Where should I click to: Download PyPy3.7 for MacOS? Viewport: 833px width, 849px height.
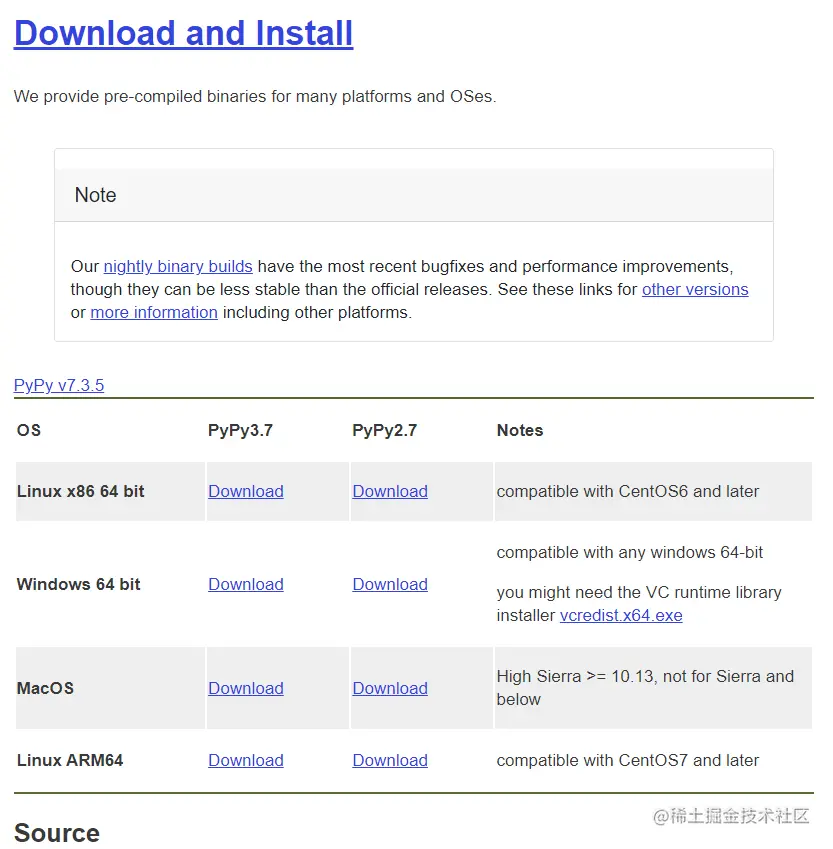tap(246, 688)
